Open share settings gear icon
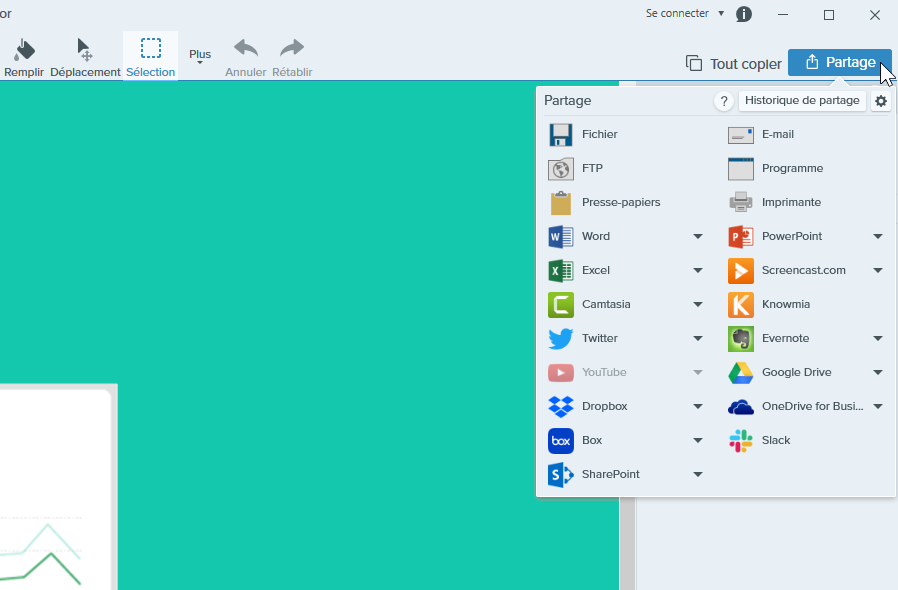The height and width of the screenshot is (590, 898). point(881,101)
